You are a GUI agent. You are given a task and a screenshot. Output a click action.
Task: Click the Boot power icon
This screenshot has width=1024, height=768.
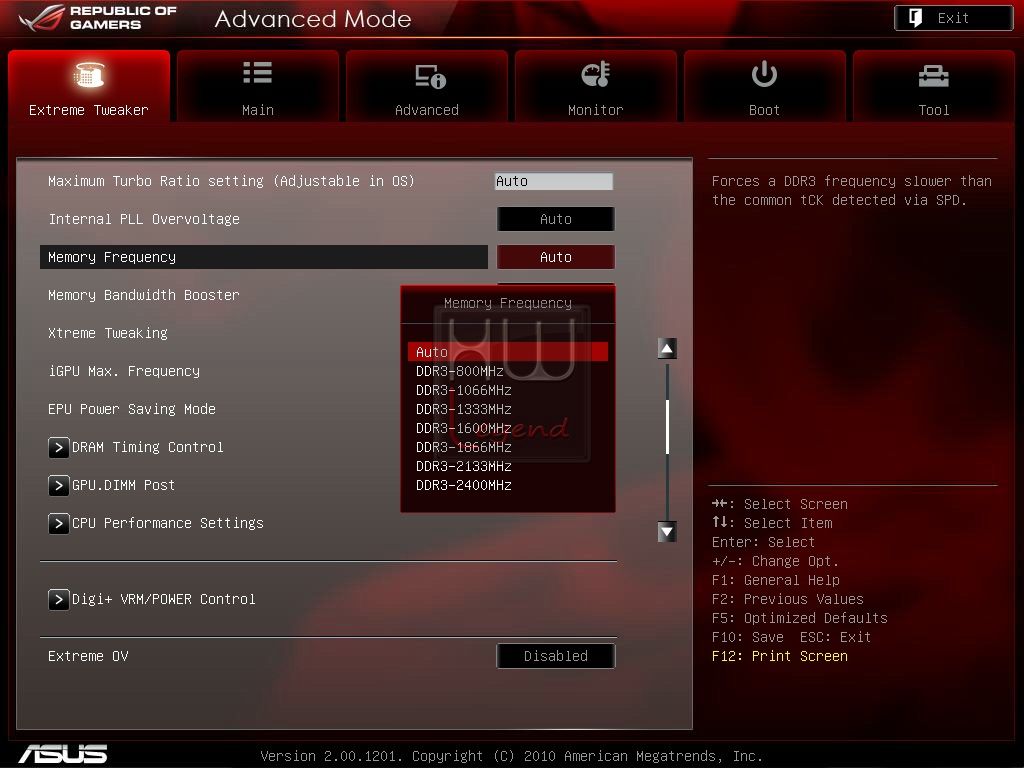(x=764, y=74)
